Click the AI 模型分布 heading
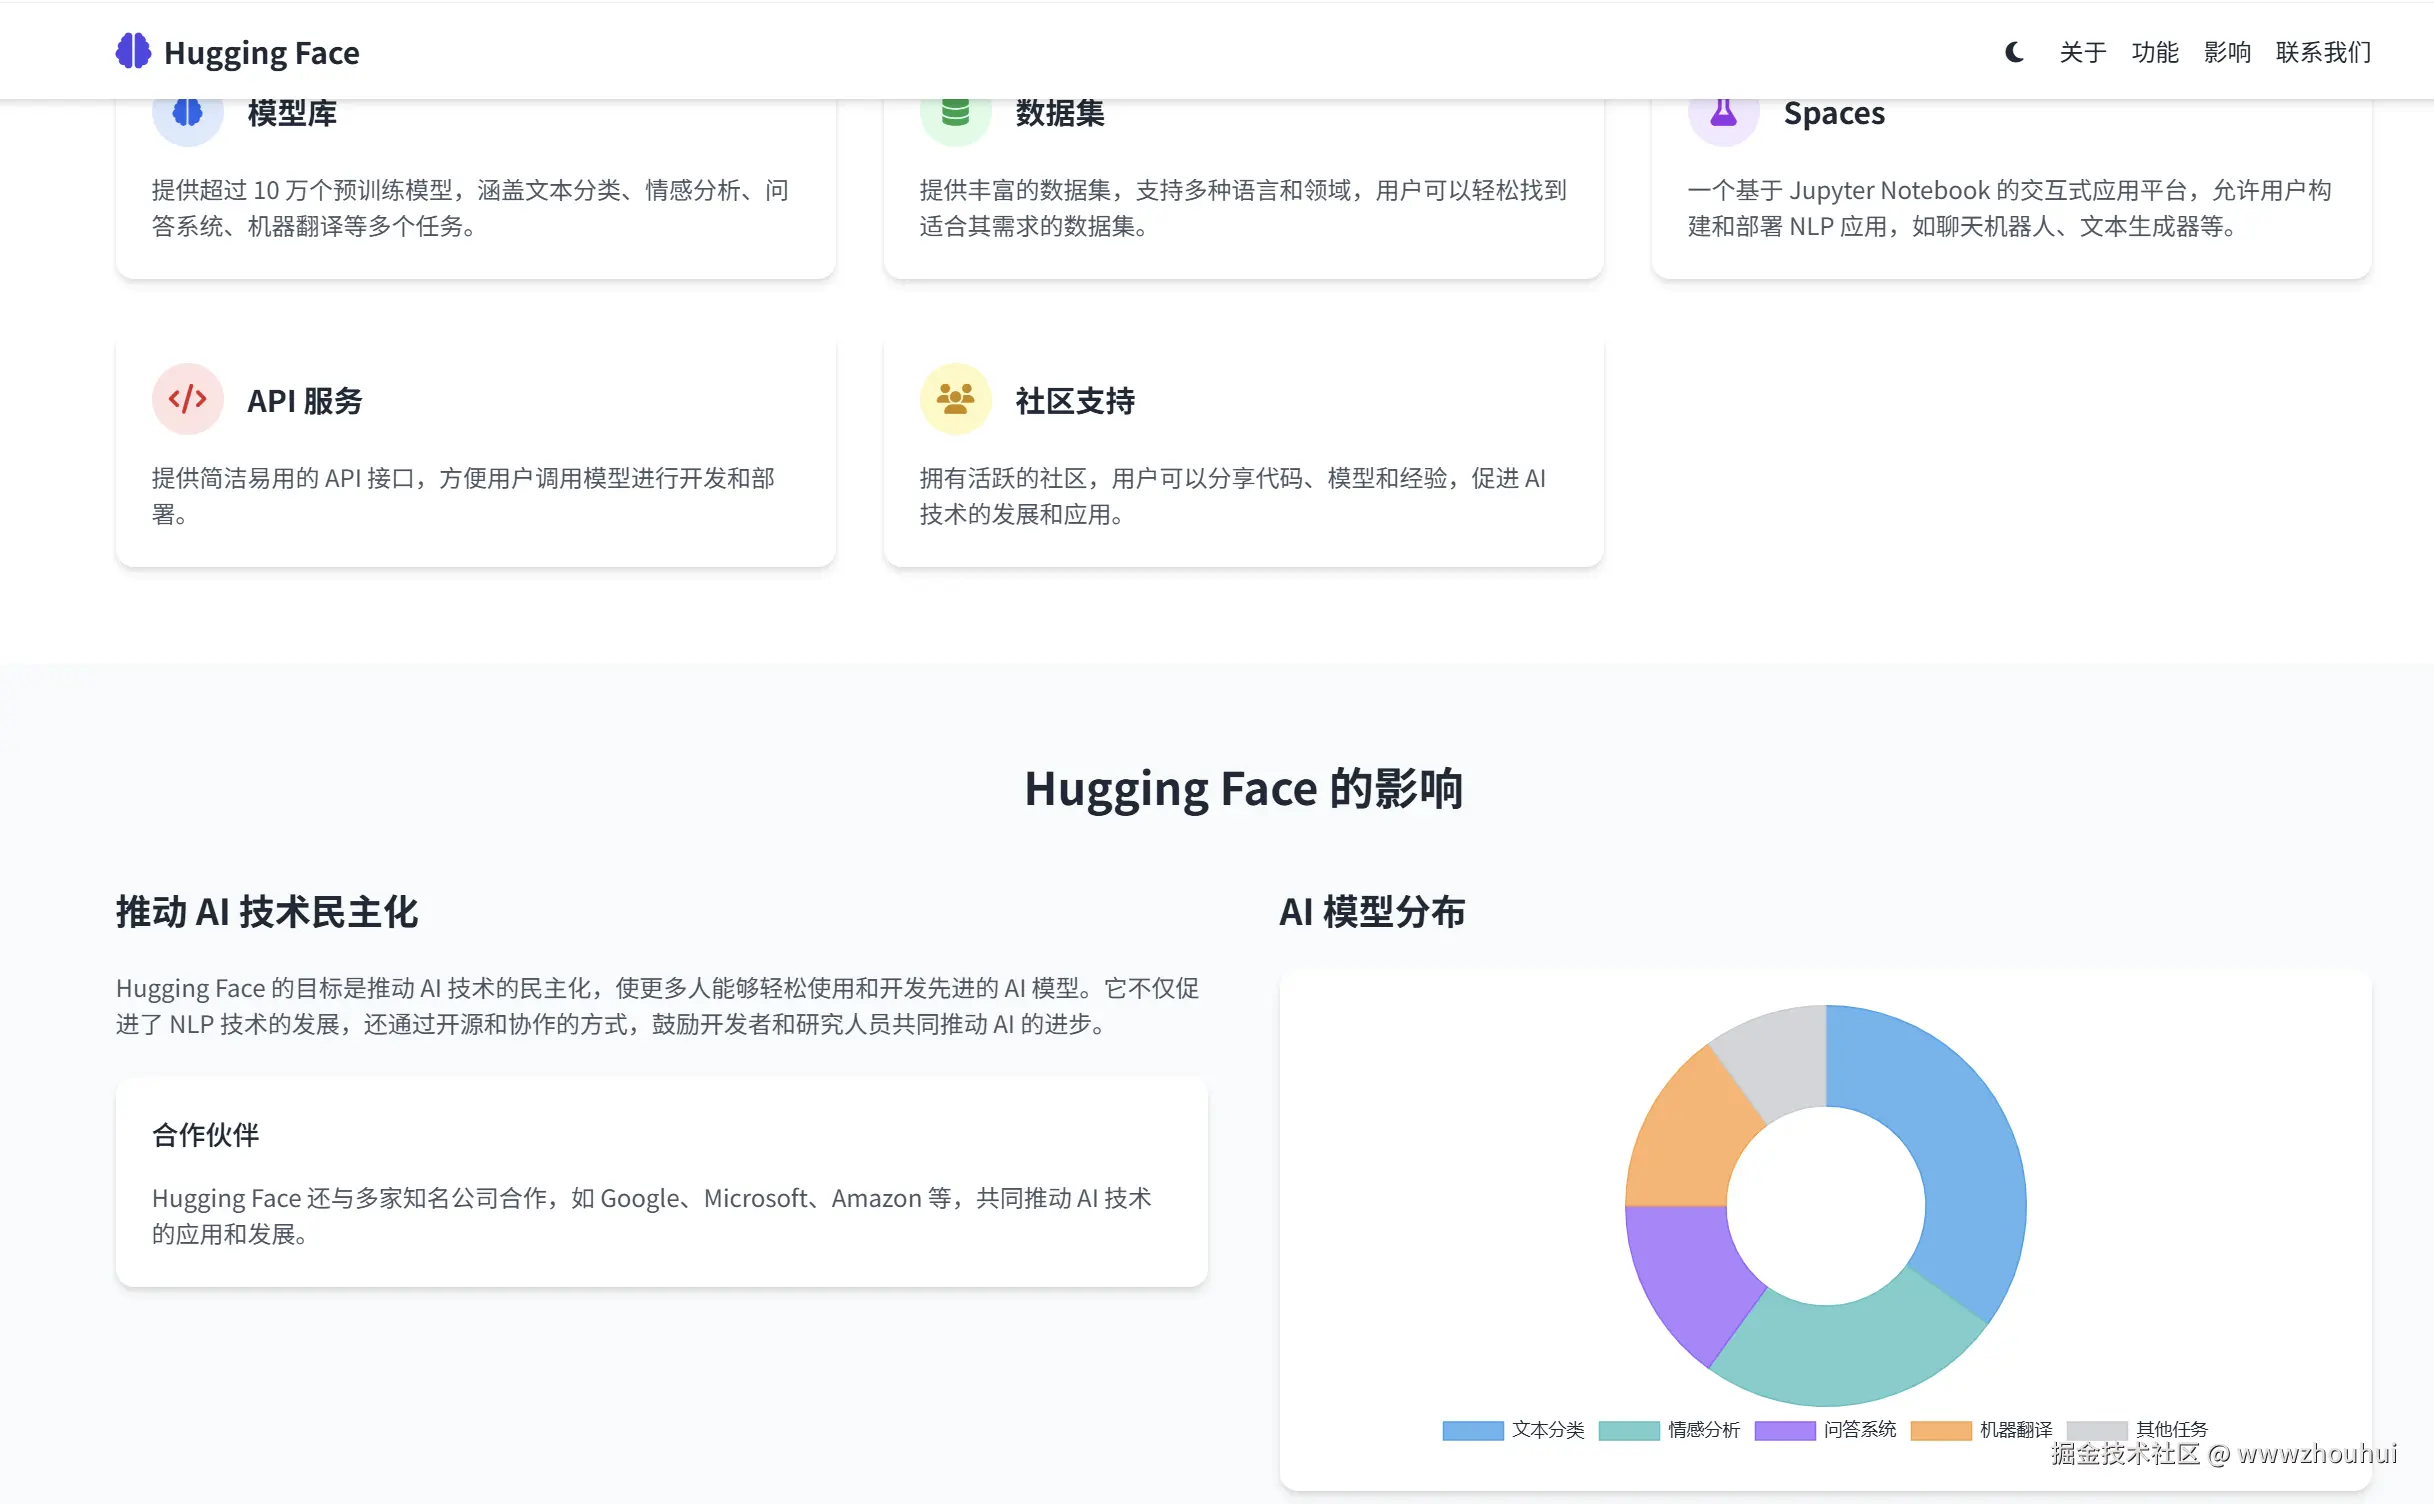The image size is (2434, 1504). (1373, 912)
